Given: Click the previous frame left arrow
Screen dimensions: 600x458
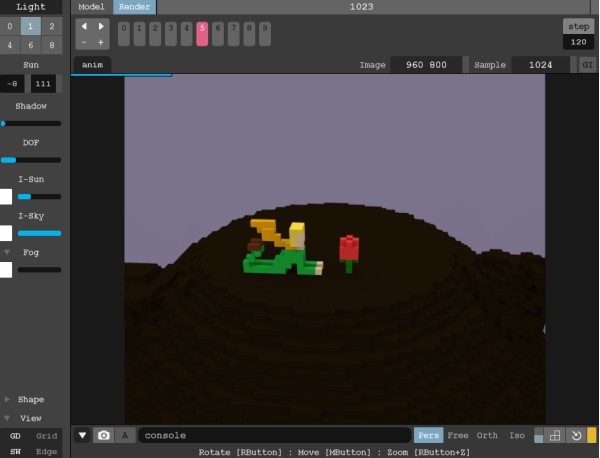Looking at the screenshot, I should [x=84, y=27].
